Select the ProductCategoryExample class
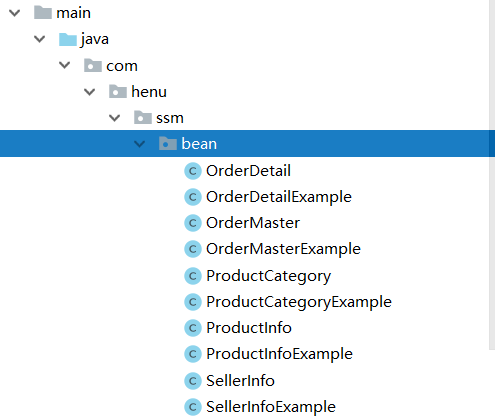495x420 pixels. [299, 302]
